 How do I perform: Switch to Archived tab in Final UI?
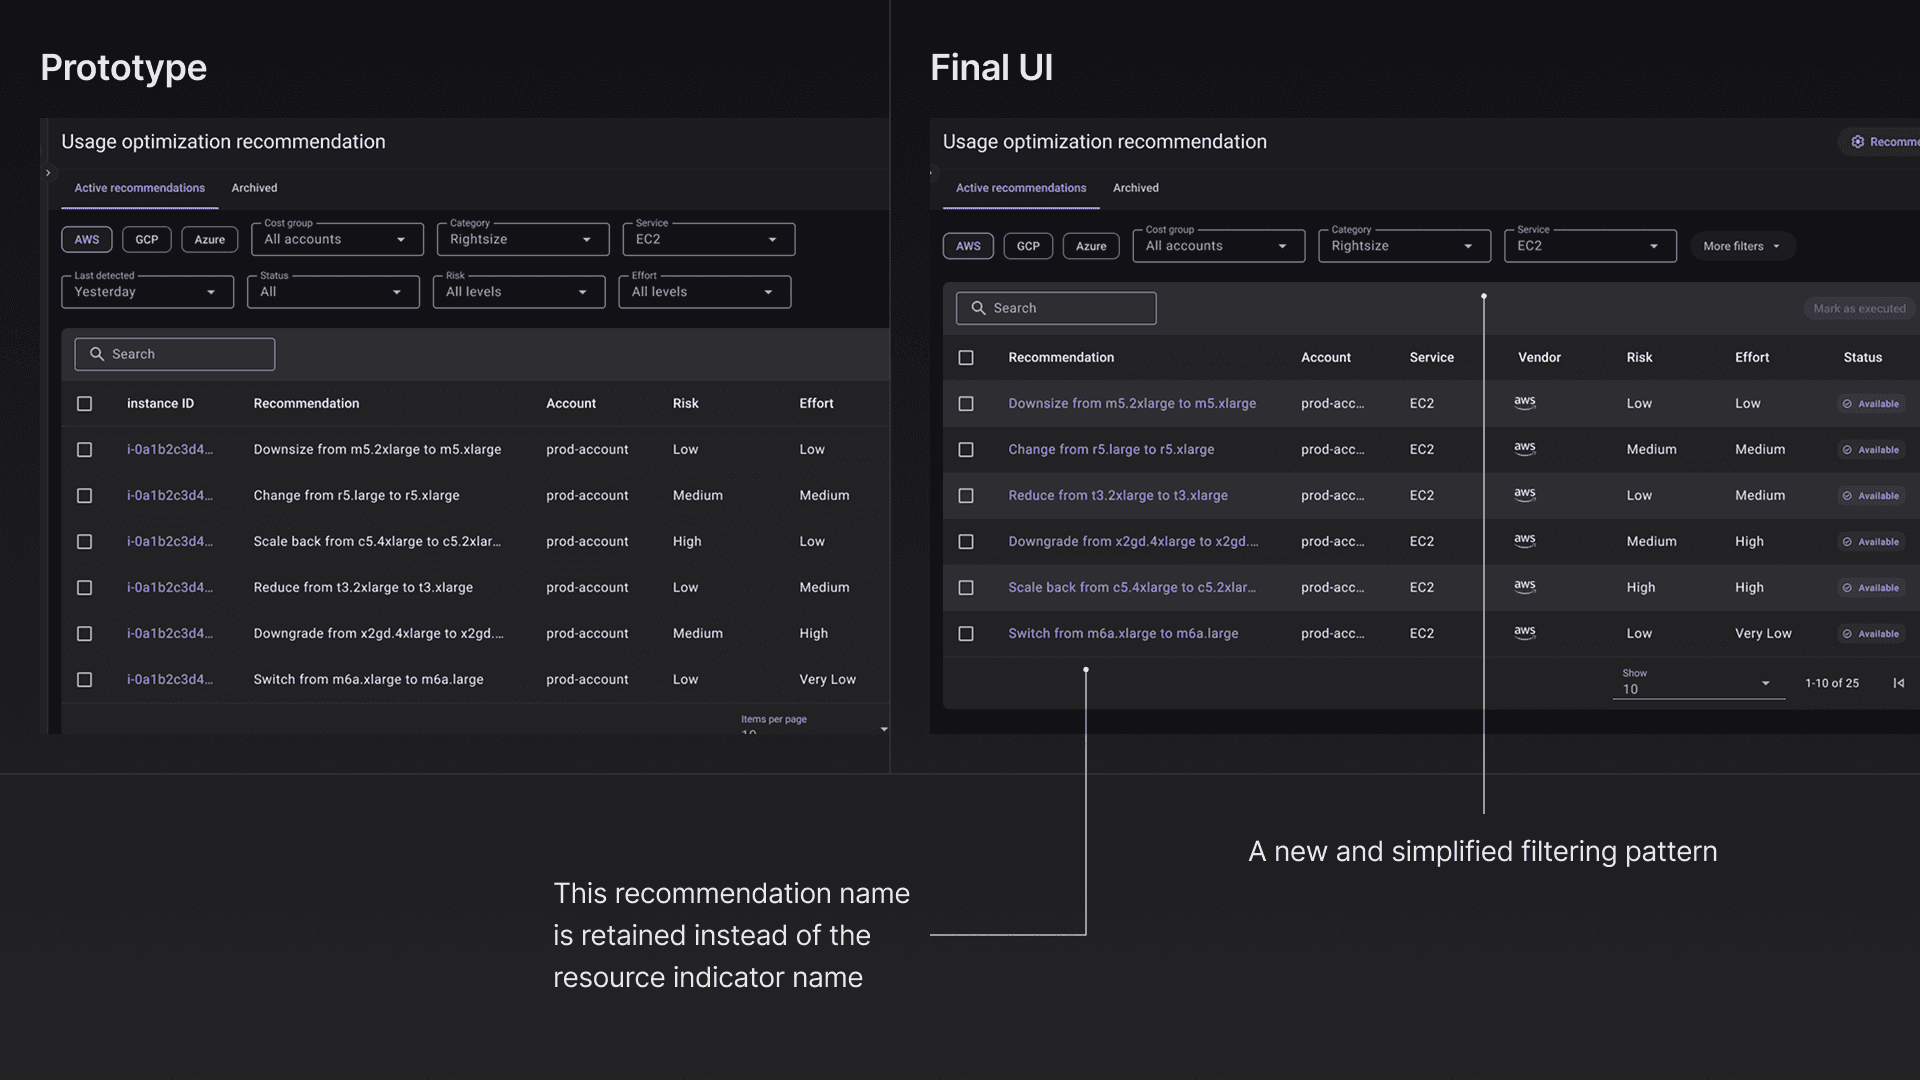pos(1135,188)
